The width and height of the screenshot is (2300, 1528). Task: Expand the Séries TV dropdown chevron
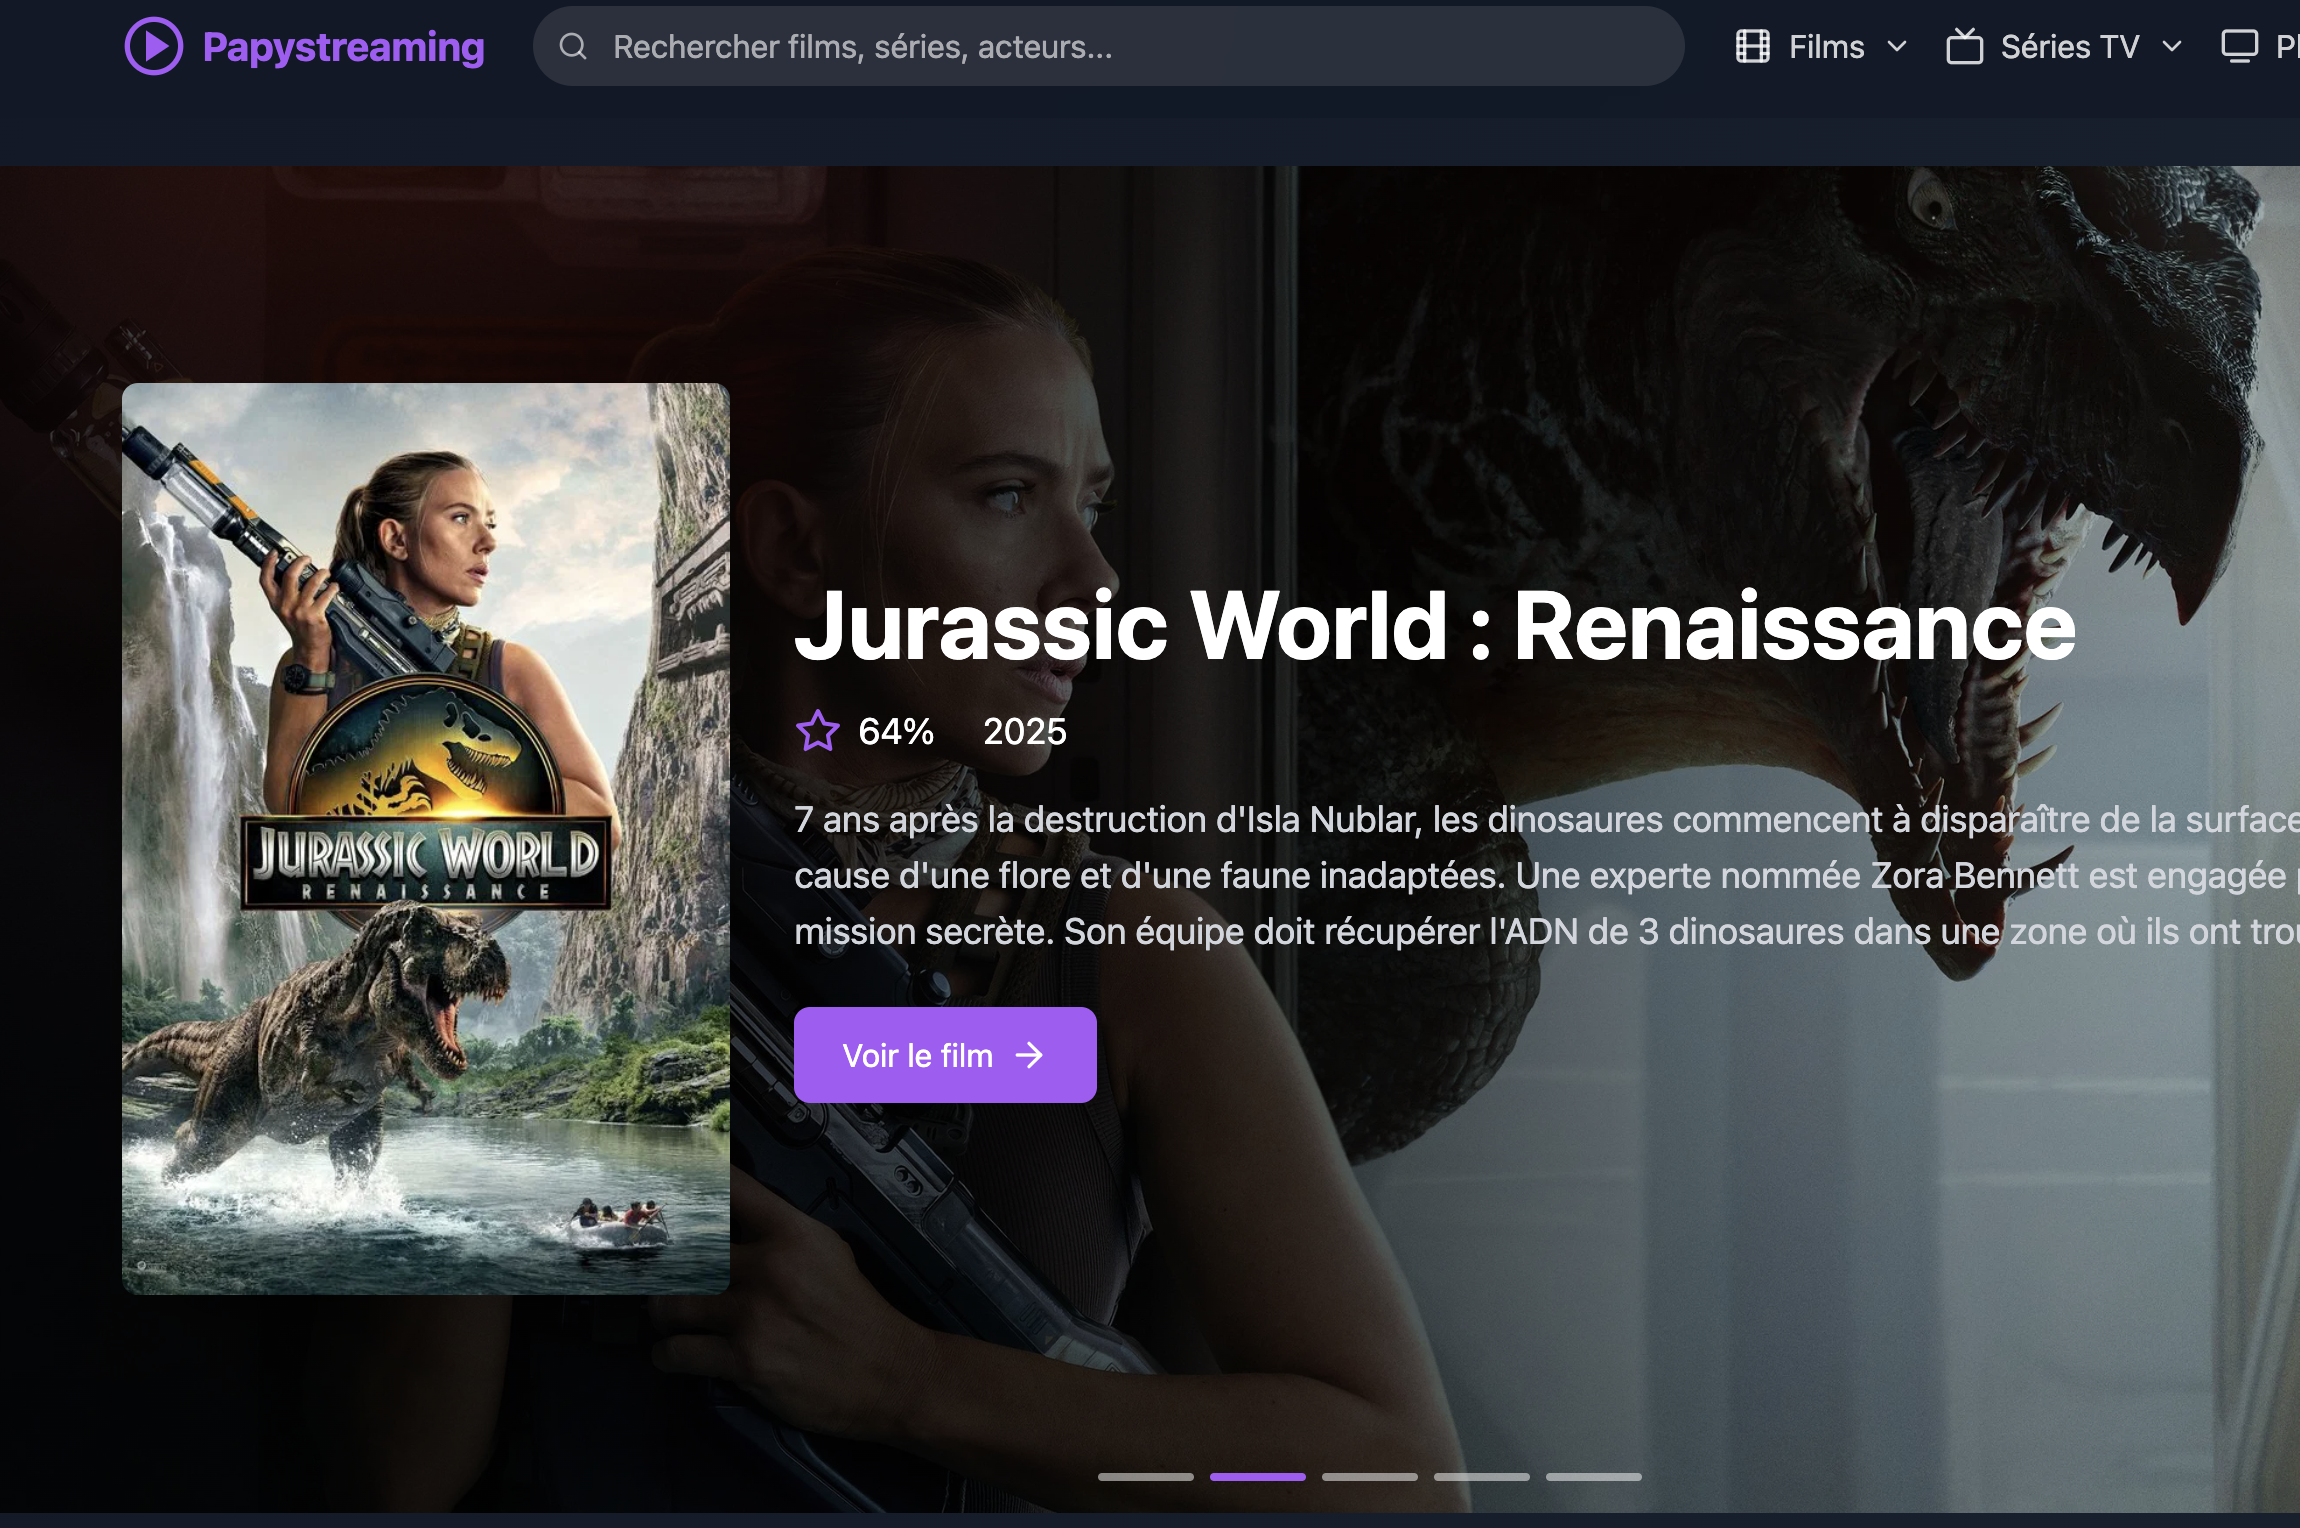(x=2172, y=46)
